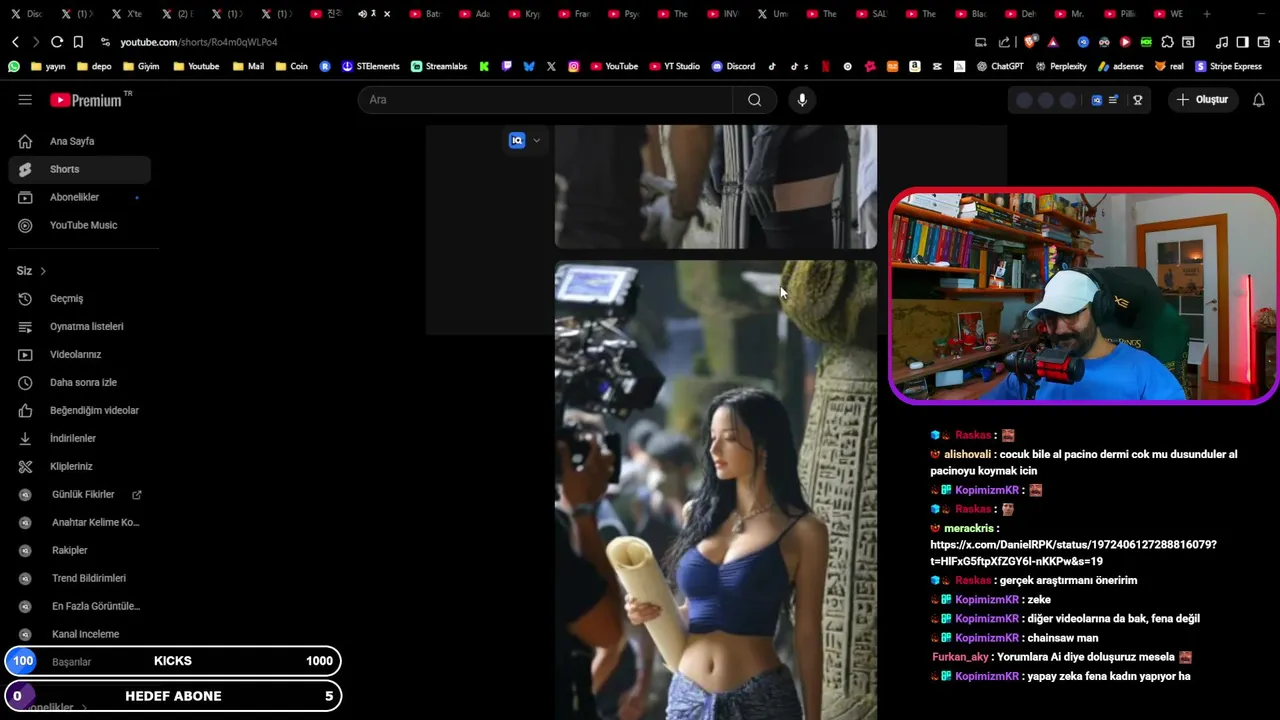Viewport: 1280px width, 720px height.
Task: Open İndirilenler downloads
Action: pos(80,439)
